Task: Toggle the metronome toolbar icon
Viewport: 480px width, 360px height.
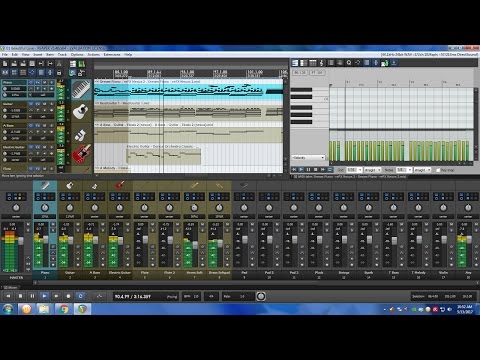Action: (59, 63)
